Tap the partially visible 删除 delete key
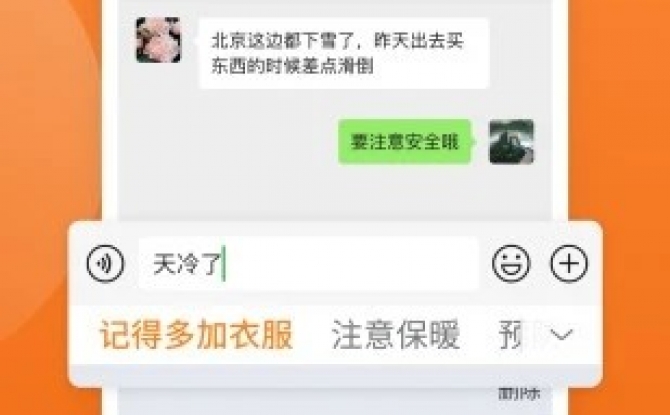 tap(519, 394)
